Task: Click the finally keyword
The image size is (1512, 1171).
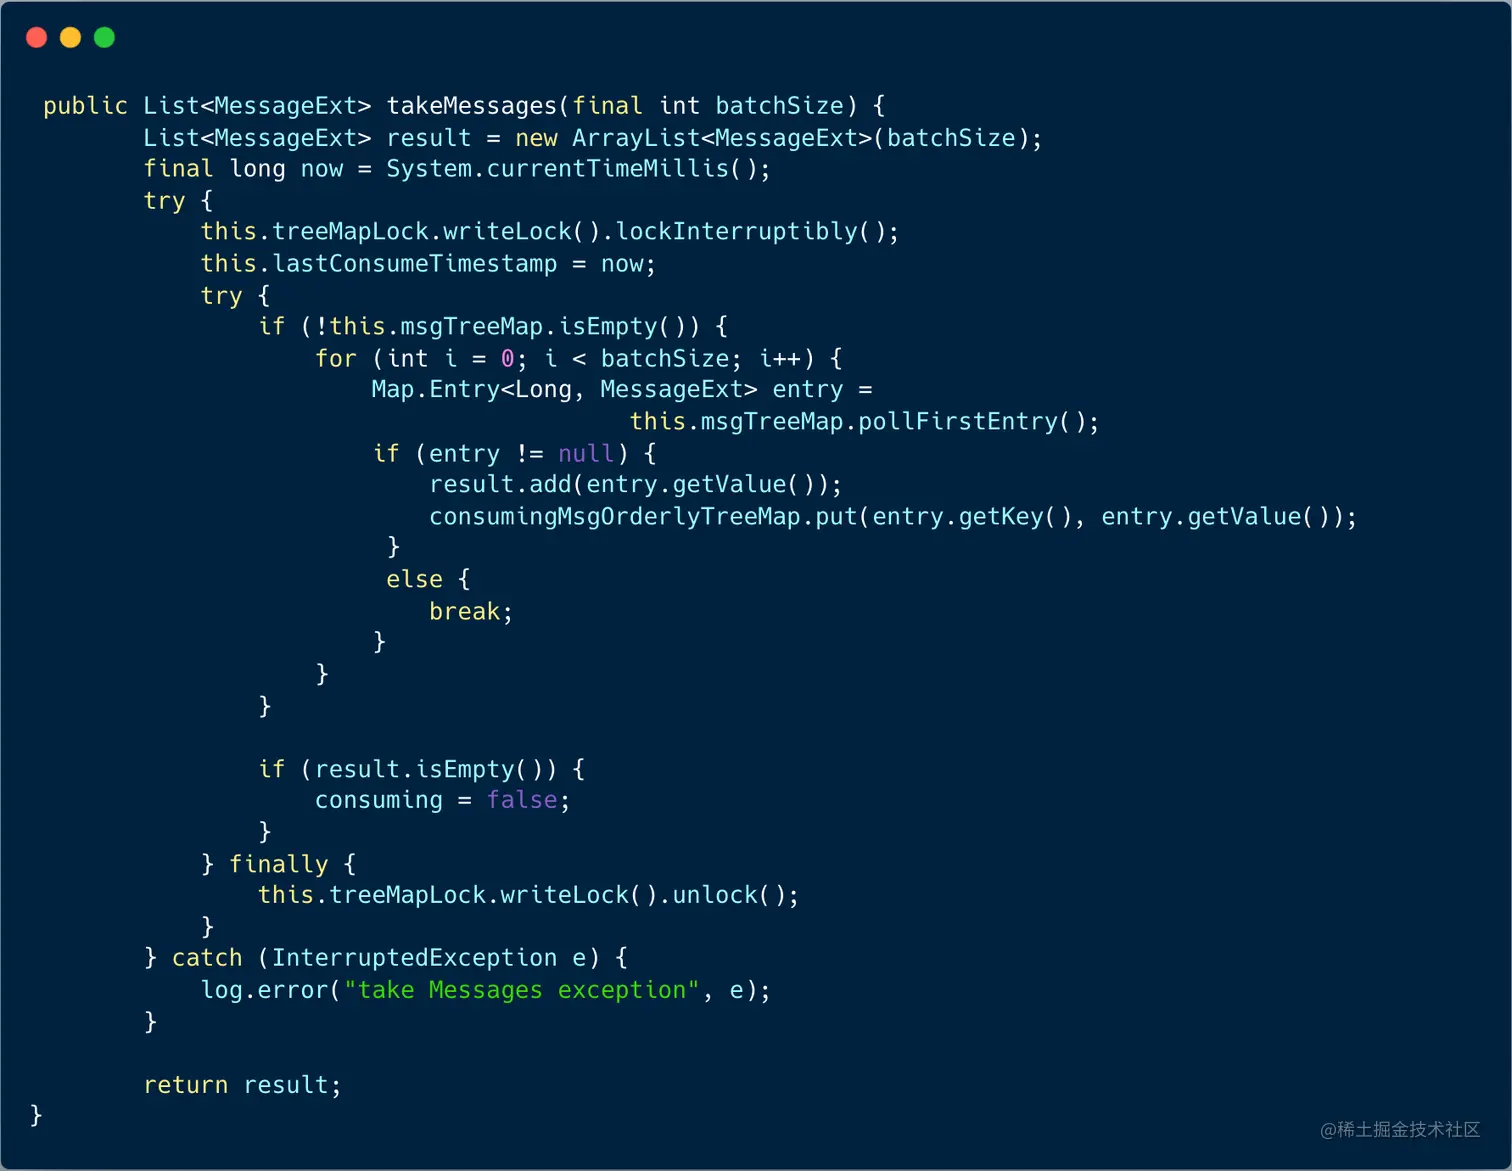Action: (279, 864)
